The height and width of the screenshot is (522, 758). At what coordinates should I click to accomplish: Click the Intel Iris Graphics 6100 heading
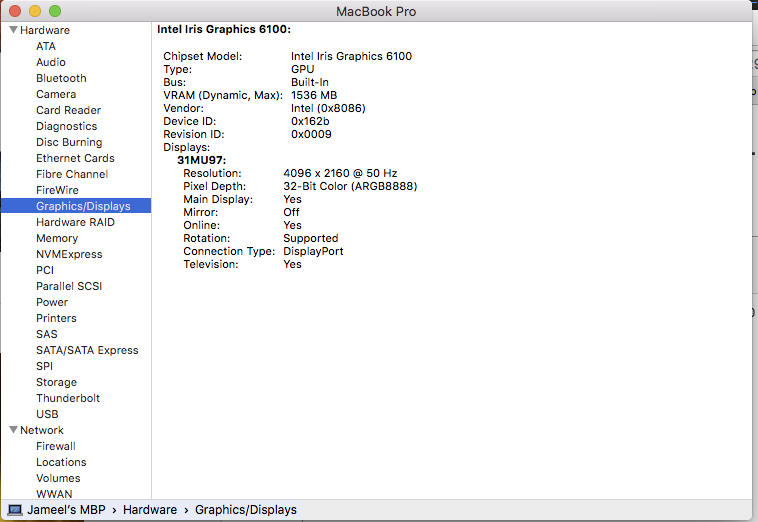coord(224,29)
